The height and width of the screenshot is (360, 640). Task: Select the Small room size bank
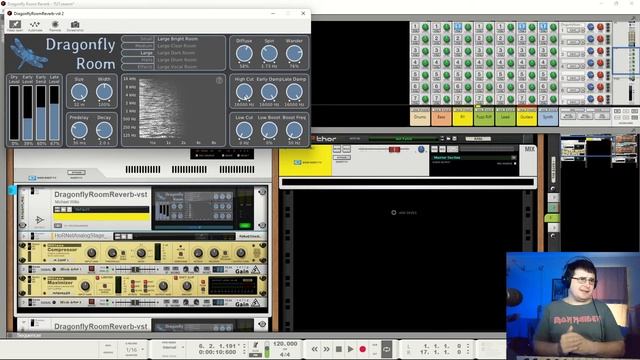[138, 39]
